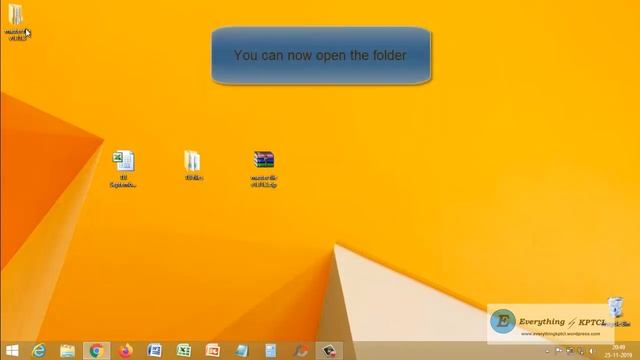Open the Recycle Bin icon
The width and height of the screenshot is (640, 360).
[x=616, y=307]
